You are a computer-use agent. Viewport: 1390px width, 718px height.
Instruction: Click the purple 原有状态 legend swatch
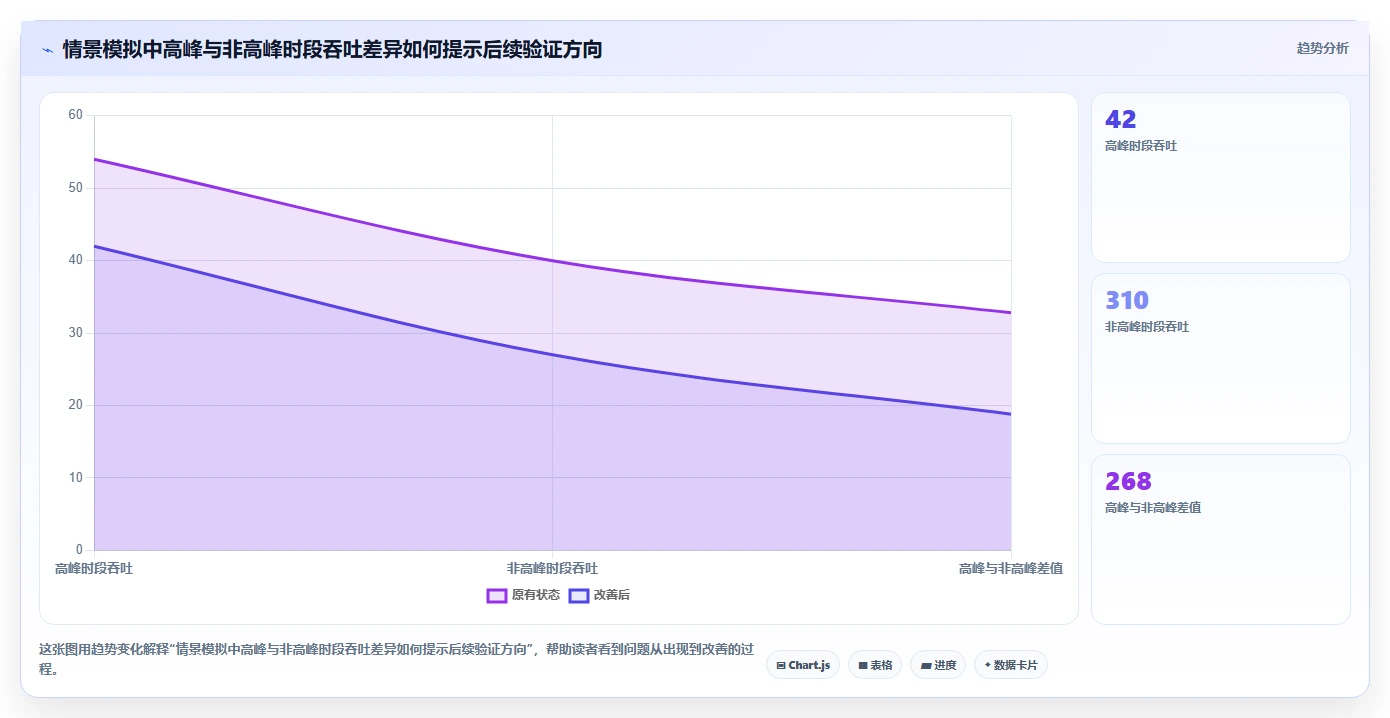point(497,595)
